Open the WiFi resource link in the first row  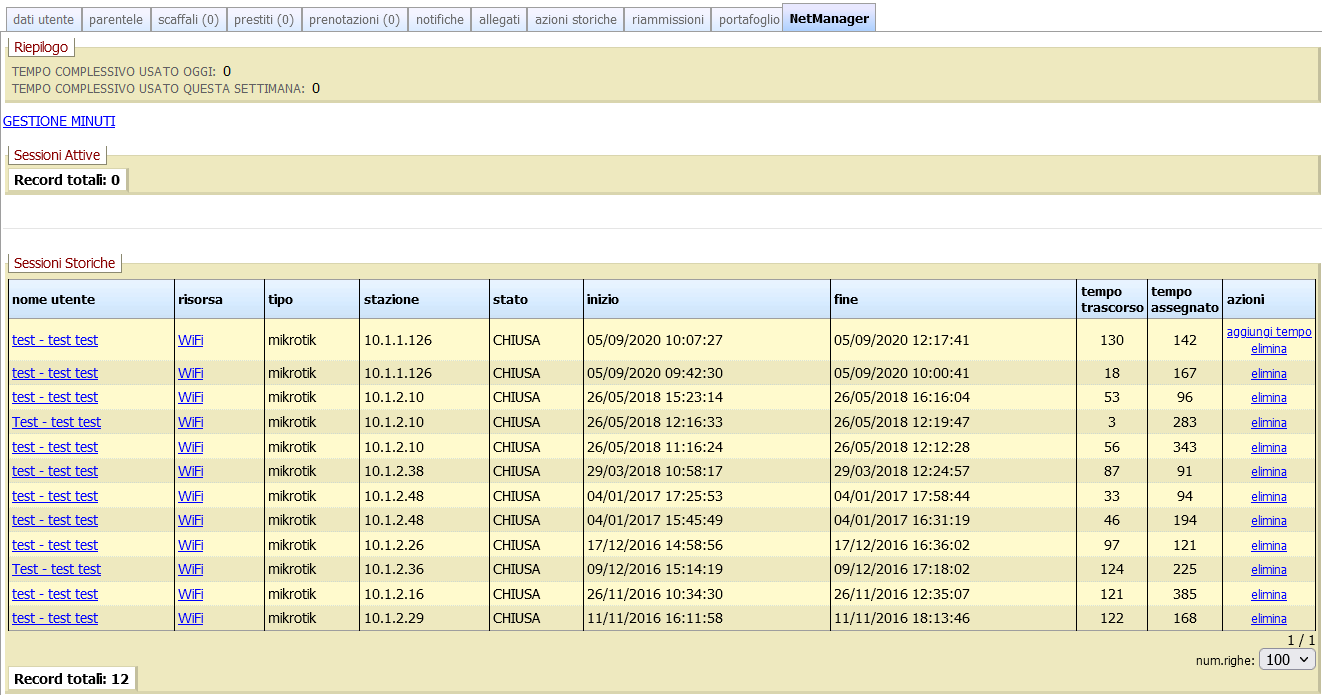tap(189, 340)
